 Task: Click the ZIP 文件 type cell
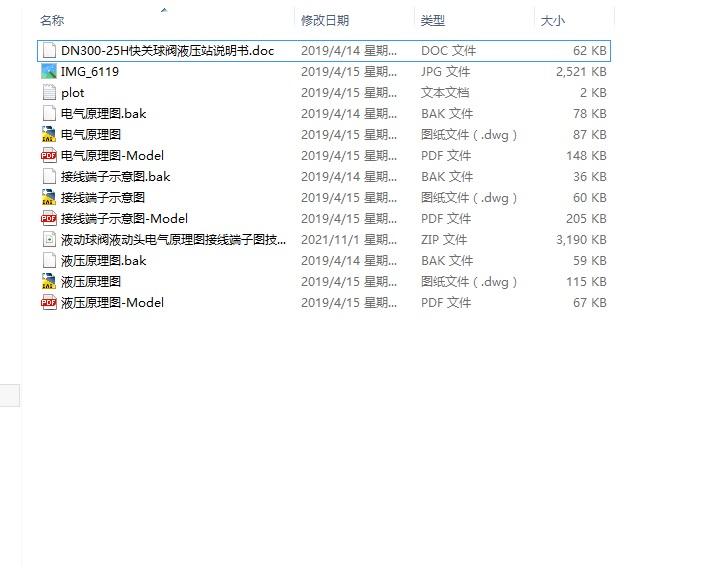point(444,240)
